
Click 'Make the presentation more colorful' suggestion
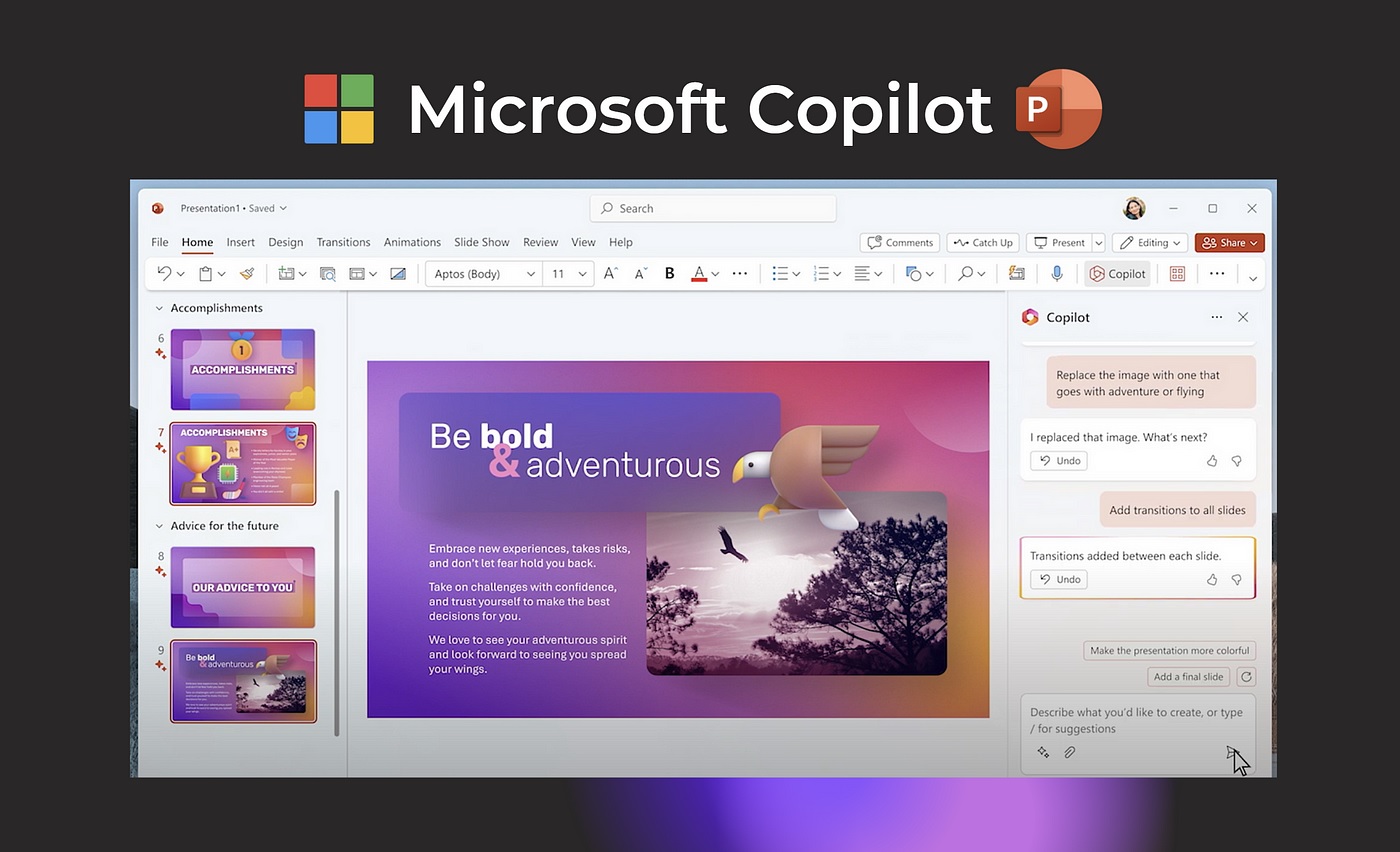pyautogui.click(x=1169, y=650)
